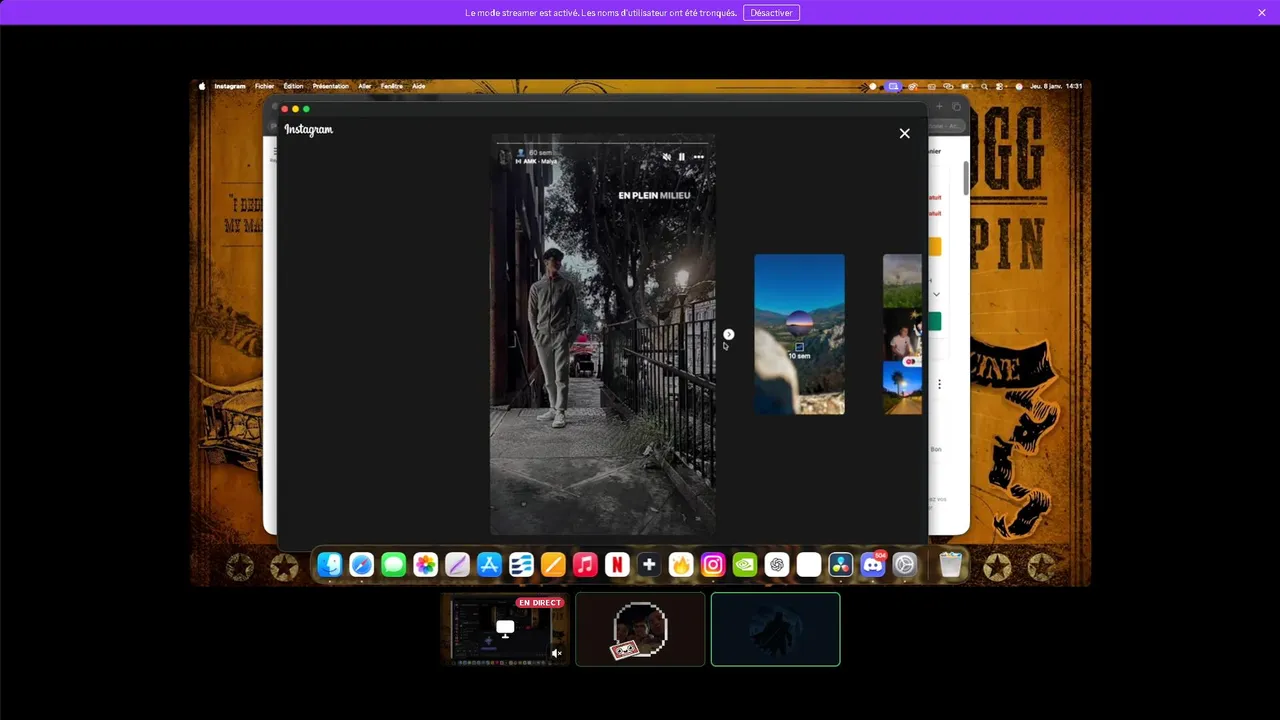Open the Instagram app menu in menu bar

pyautogui.click(x=229, y=86)
